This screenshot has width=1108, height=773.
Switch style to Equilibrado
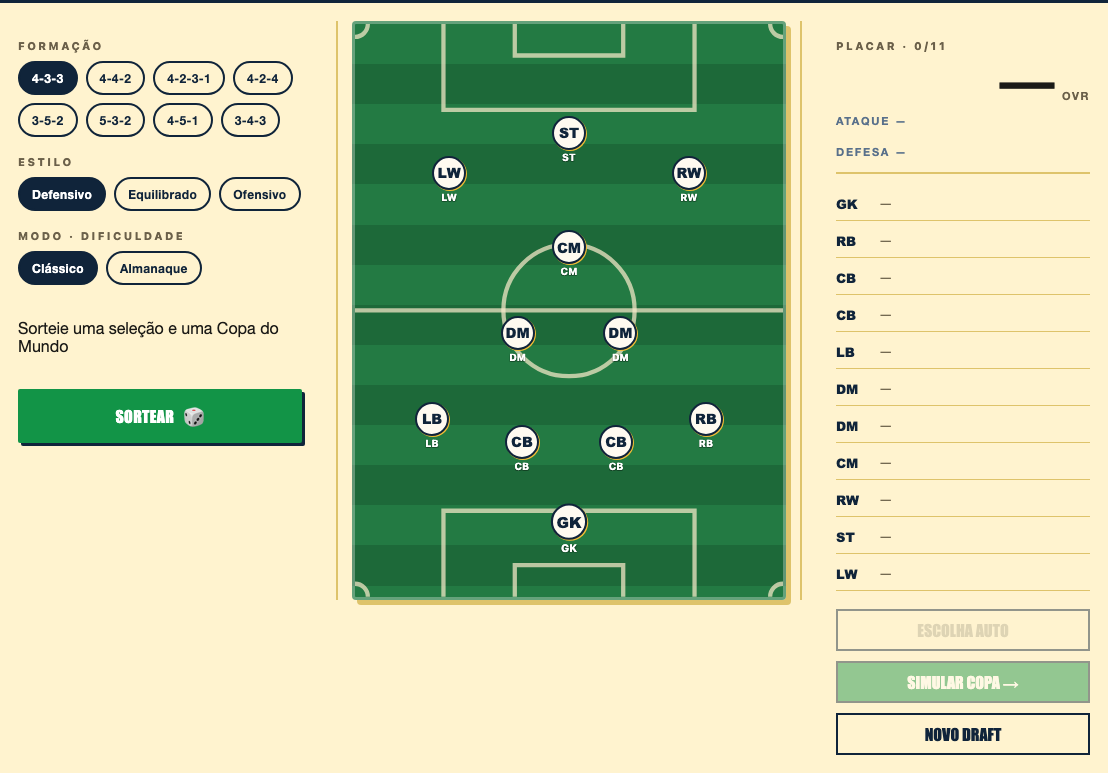163,194
